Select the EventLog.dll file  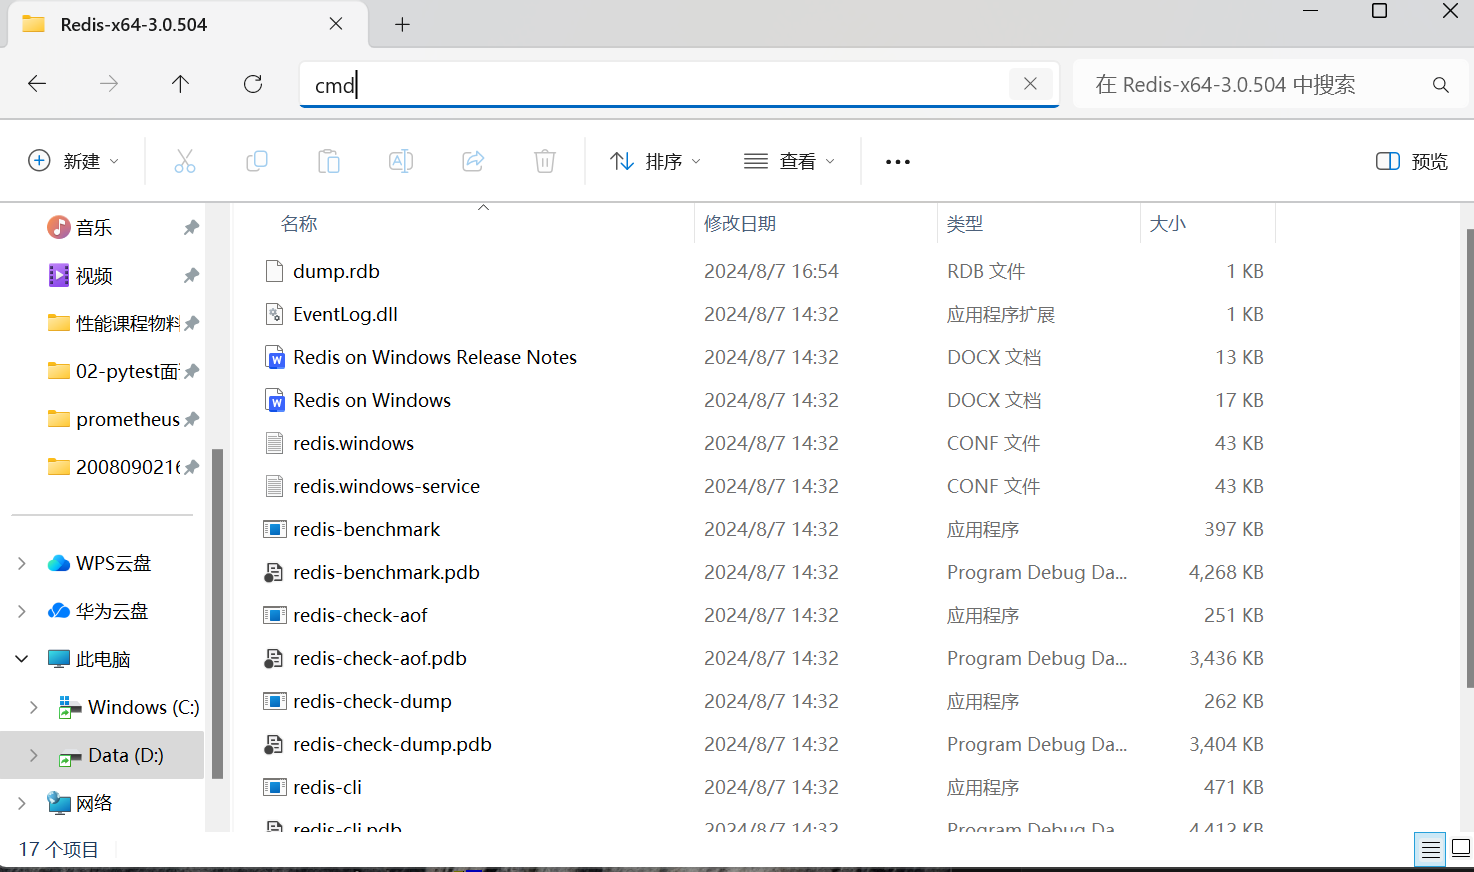[x=345, y=314]
